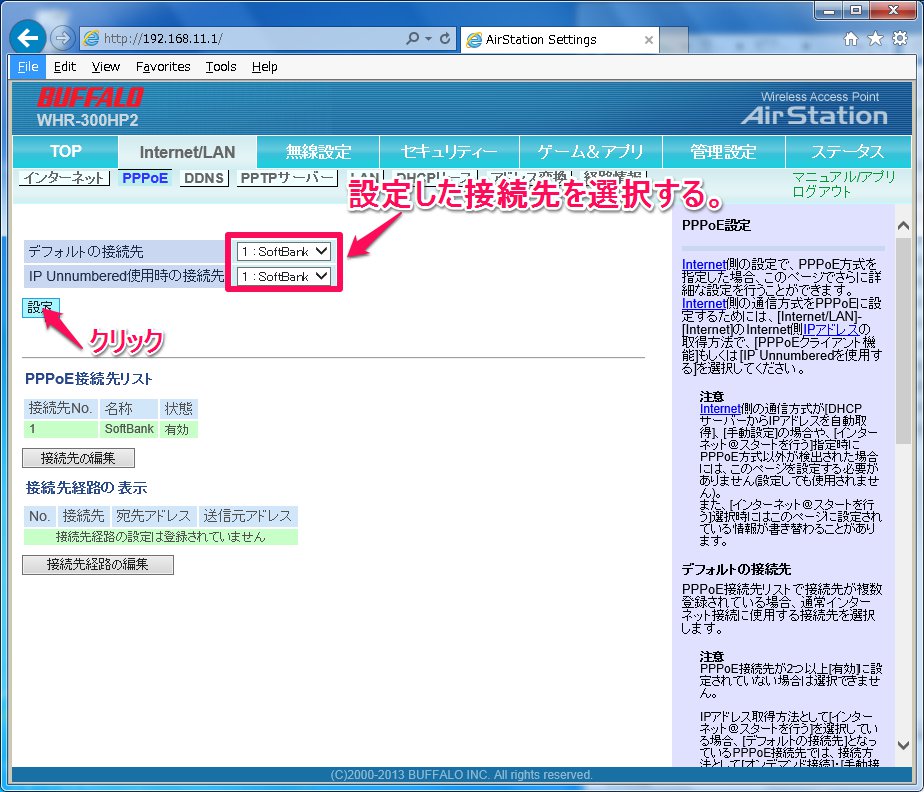Screen dimensions: 924x792
Task: Open the browser Home icon
Action: (851, 39)
